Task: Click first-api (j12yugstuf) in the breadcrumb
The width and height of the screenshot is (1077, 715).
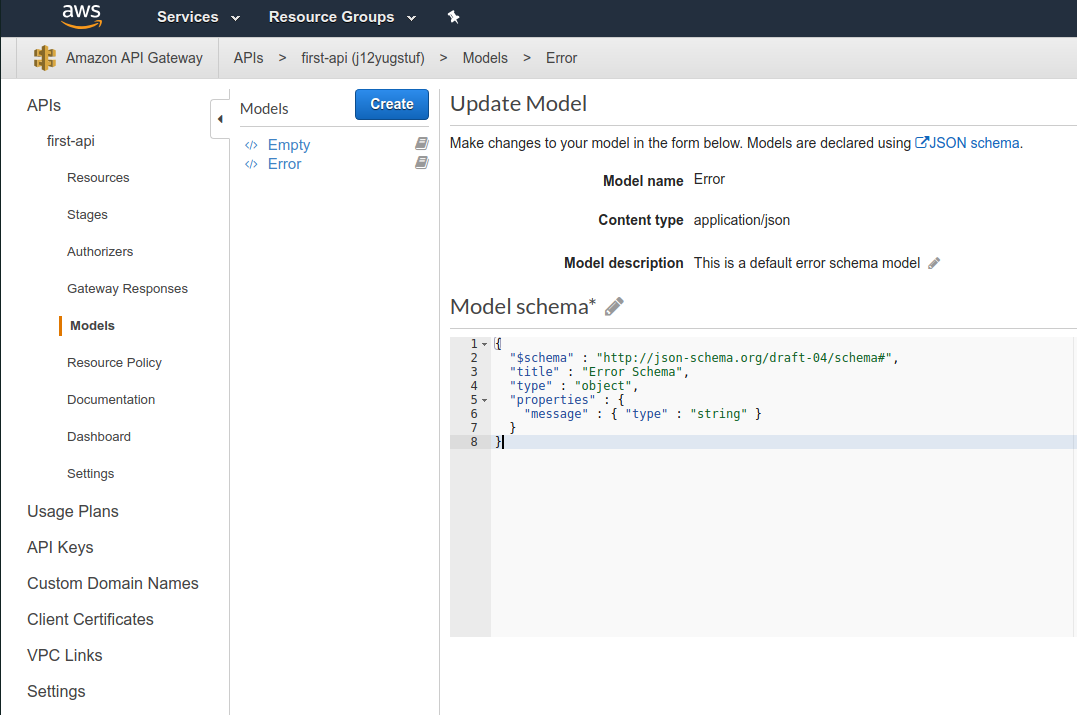Action: pos(363,58)
